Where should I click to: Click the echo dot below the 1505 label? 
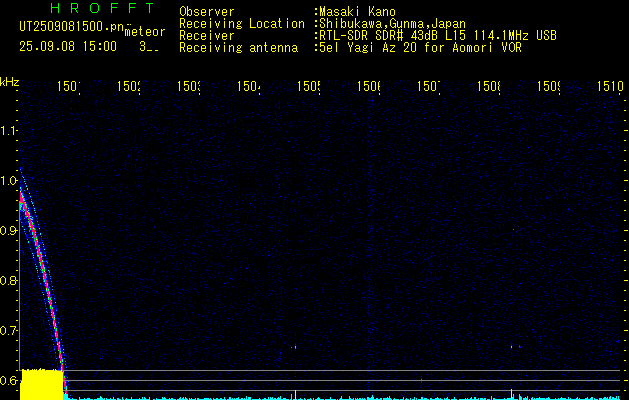295,347
